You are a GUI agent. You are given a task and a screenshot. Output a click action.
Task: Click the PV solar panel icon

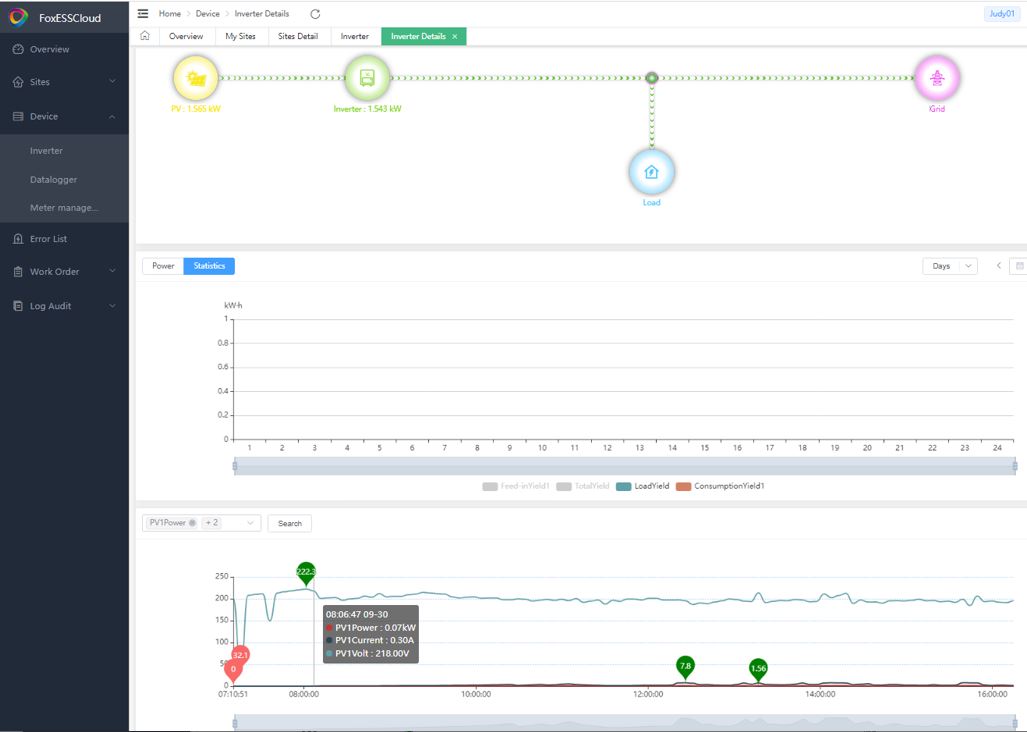click(197, 78)
